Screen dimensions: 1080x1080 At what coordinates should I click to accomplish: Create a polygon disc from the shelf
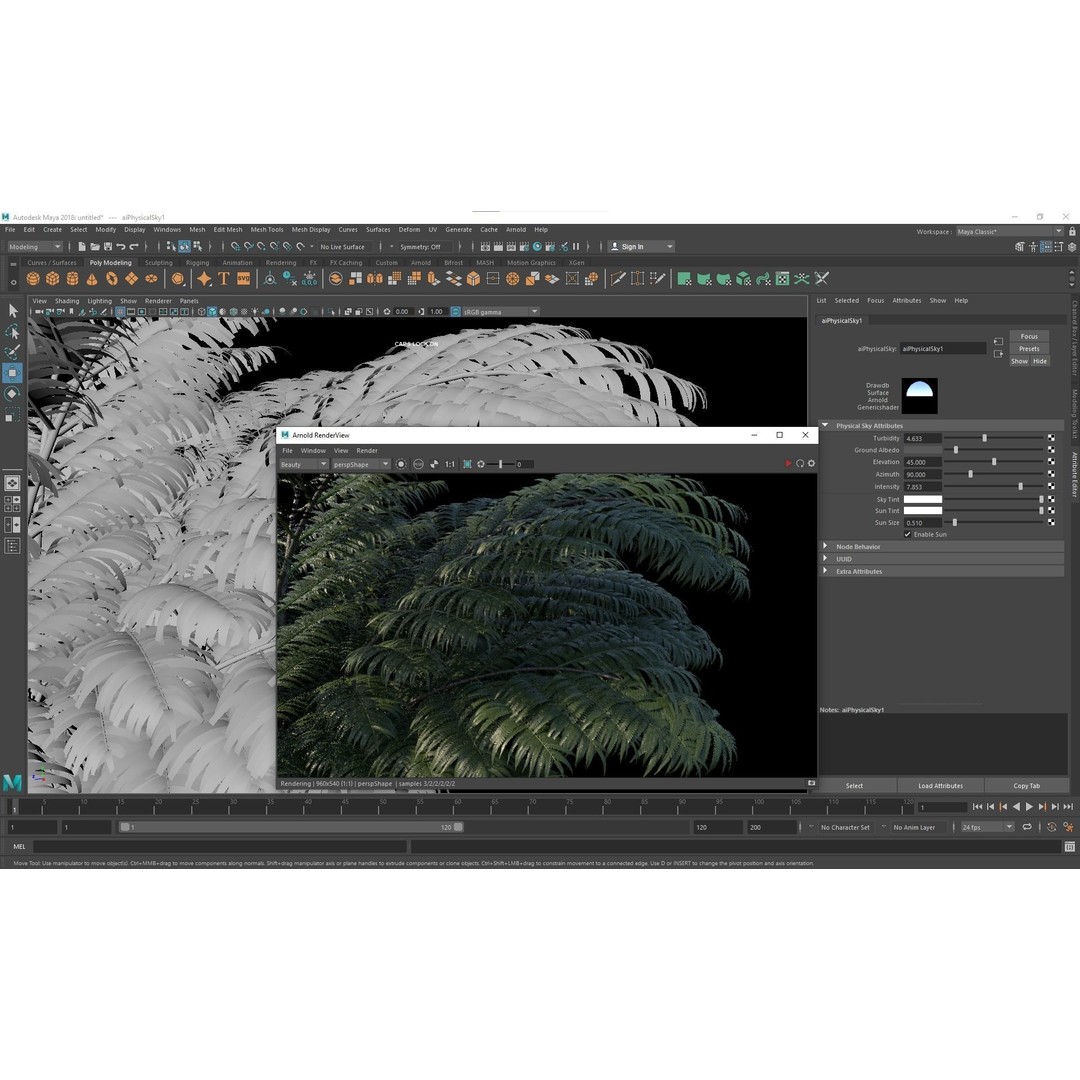[151, 279]
